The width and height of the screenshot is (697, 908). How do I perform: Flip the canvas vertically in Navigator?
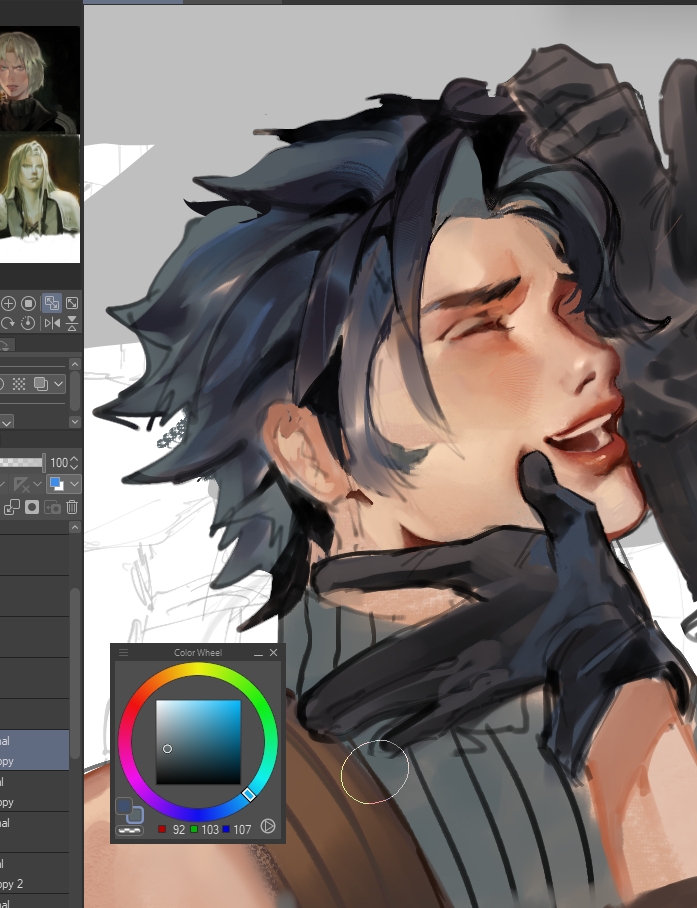pos(72,323)
